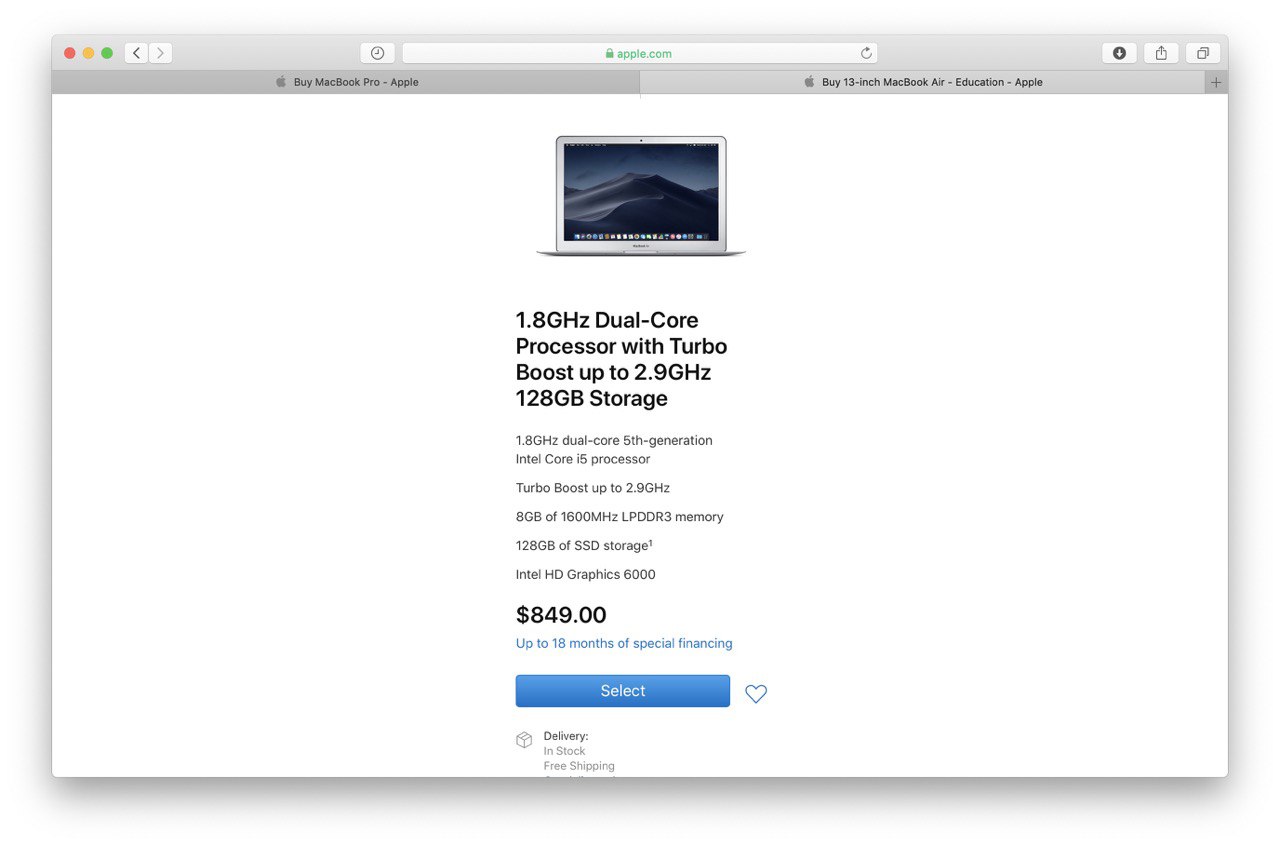Switch to the Buy MacBook Pro tab
The width and height of the screenshot is (1280, 846).
click(346, 82)
